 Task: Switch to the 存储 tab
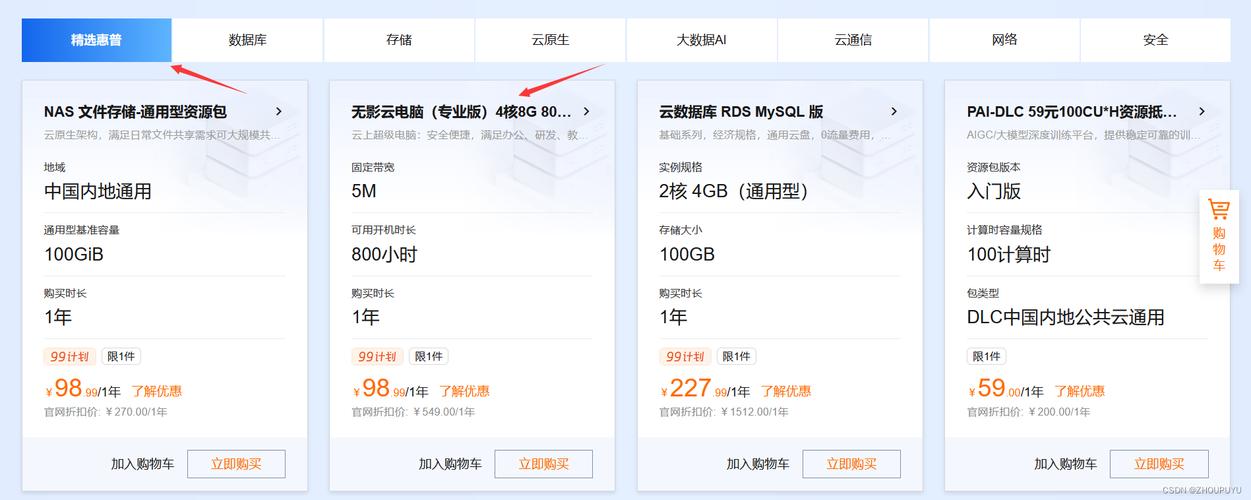(399, 40)
